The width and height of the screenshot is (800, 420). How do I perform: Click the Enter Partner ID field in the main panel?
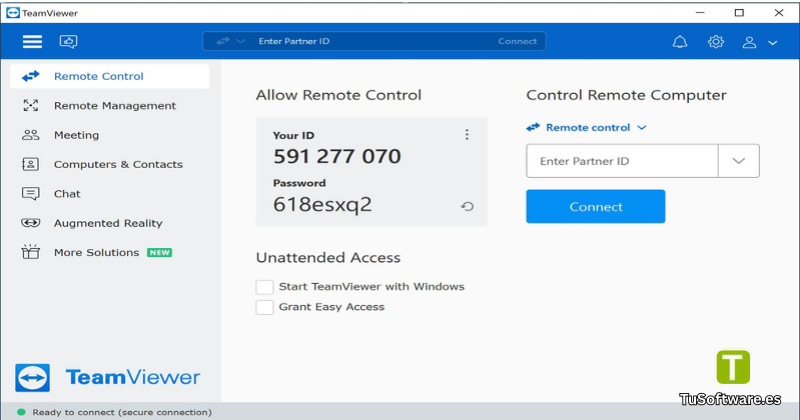[622, 161]
